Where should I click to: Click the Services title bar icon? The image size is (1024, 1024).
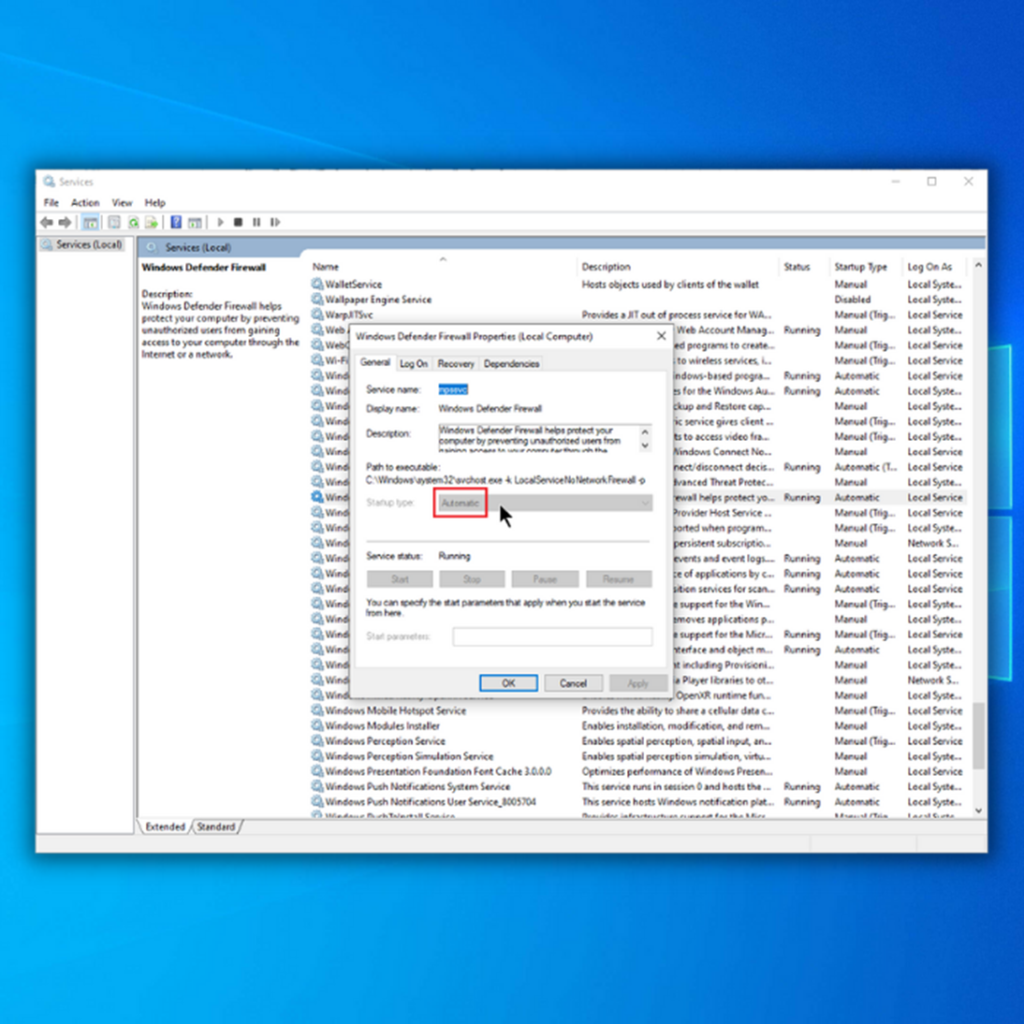[x=49, y=181]
